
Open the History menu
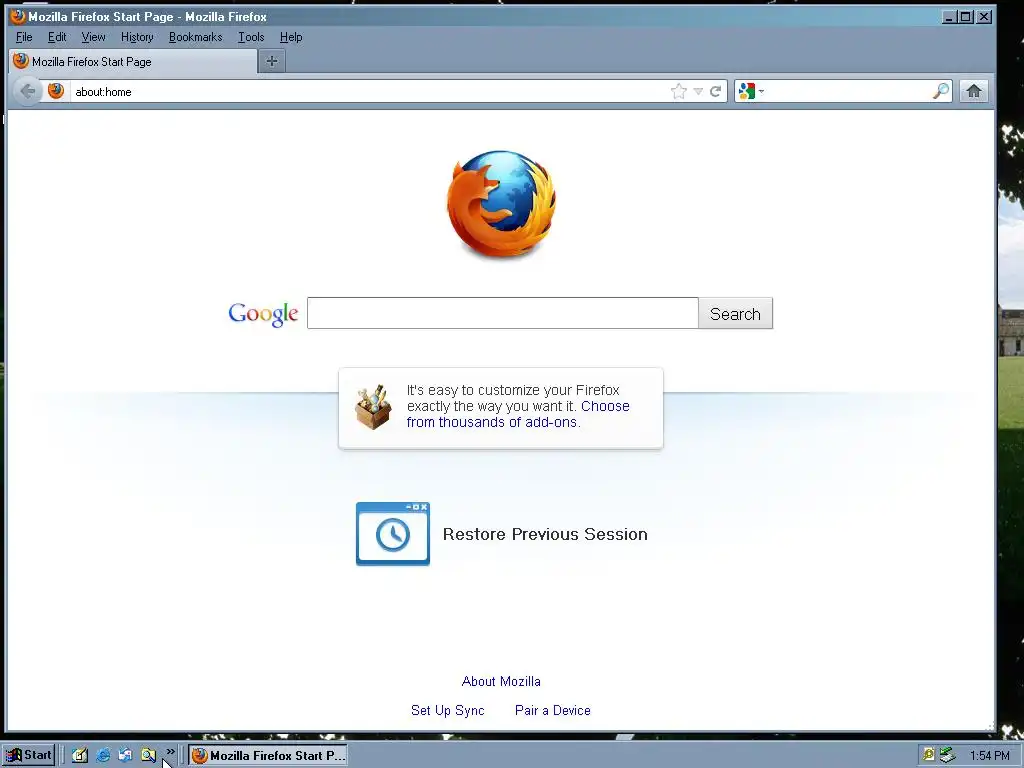point(137,37)
